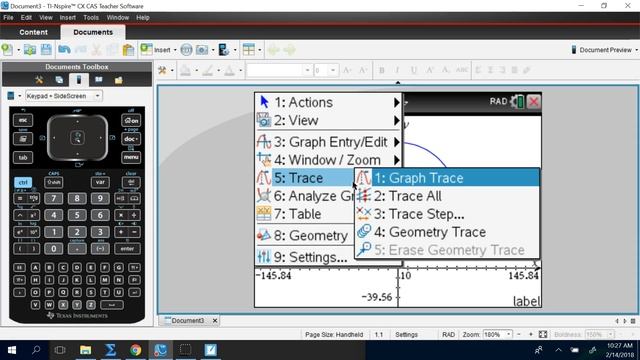Click the enter key on the keypad
Image resolution: width=640 pixels, height=360 pixels.
[127, 249]
